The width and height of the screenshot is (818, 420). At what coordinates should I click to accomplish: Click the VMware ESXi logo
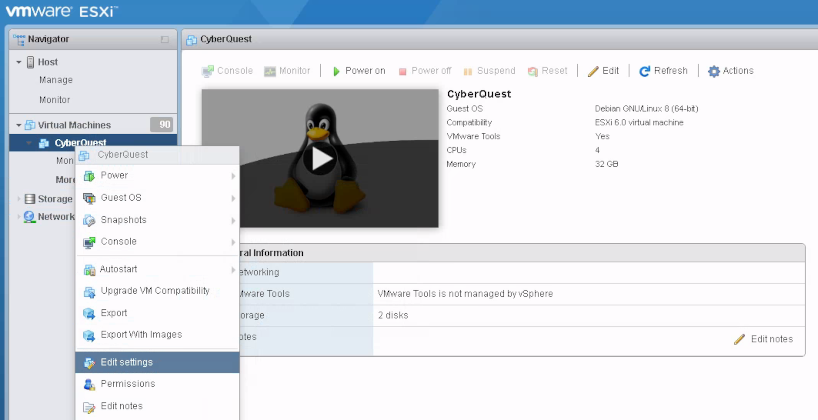click(61, 11)
